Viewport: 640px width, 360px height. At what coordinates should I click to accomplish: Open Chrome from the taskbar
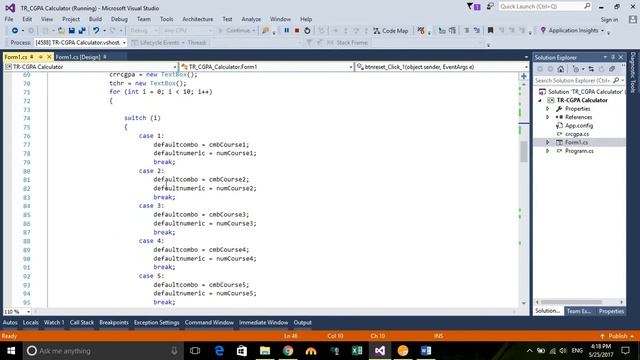pyautogui.click(x=288, y=351)
